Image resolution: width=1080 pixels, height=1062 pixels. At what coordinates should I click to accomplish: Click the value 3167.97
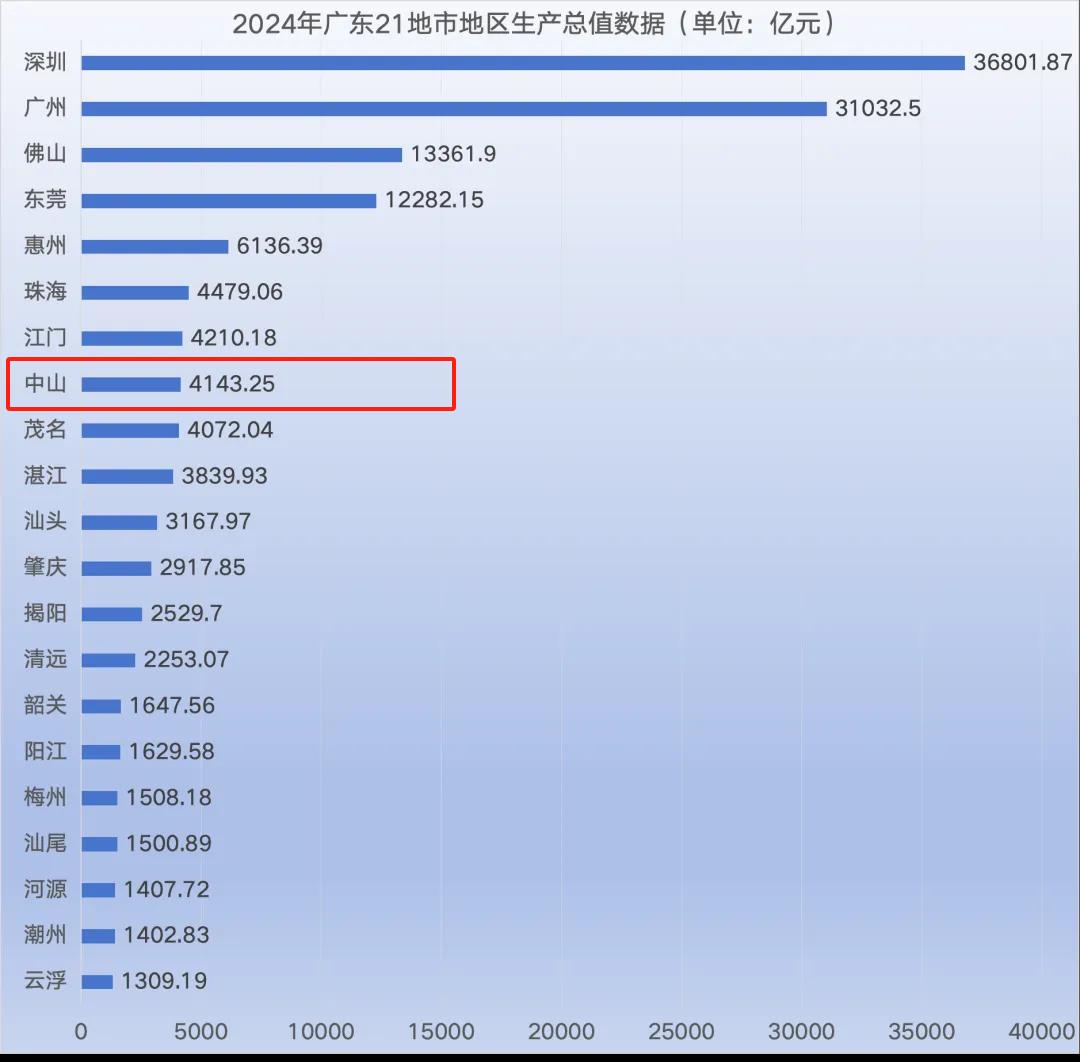[x=208, y=521]
